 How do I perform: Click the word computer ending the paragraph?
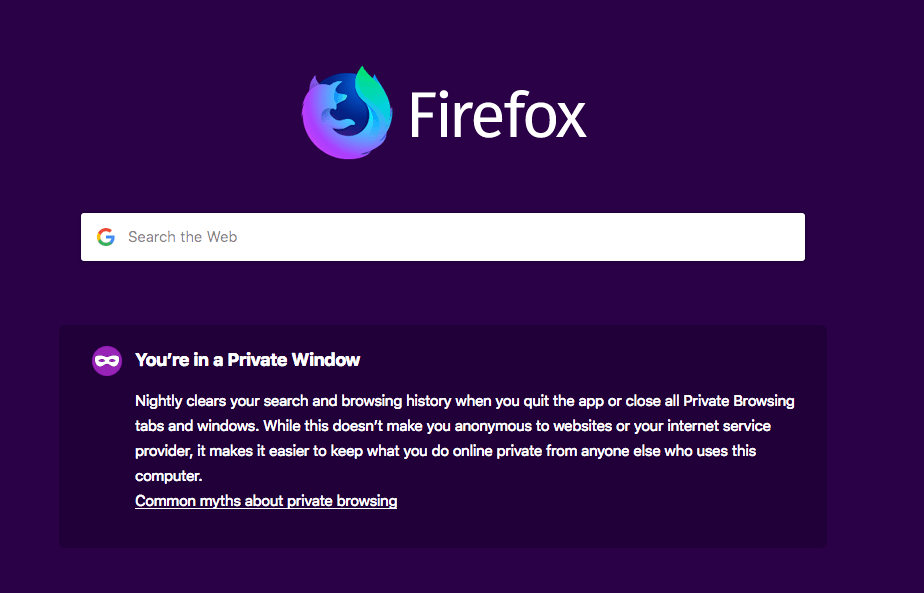168,476
